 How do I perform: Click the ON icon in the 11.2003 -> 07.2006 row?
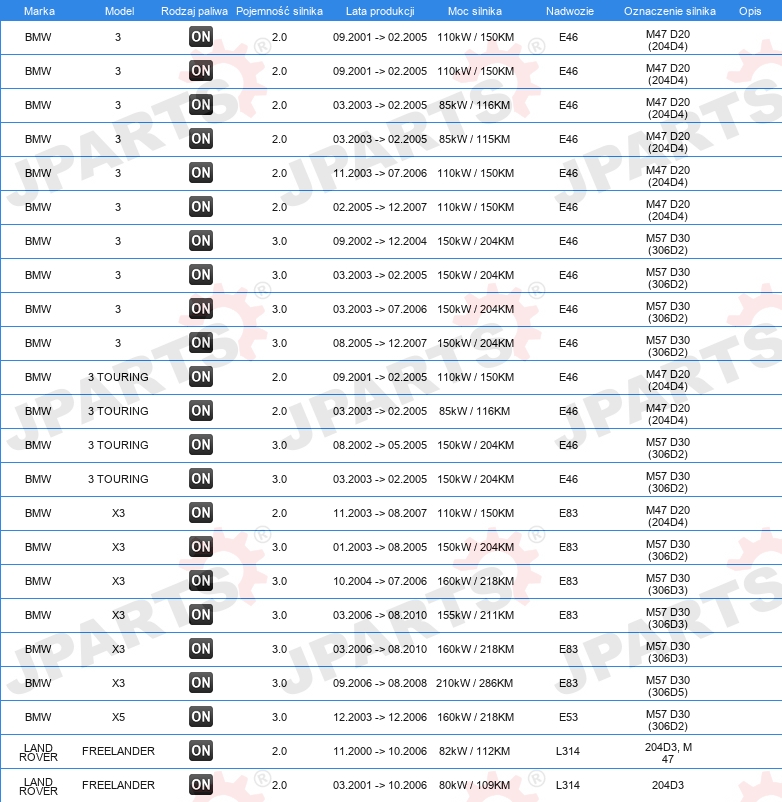coord(200,173)
